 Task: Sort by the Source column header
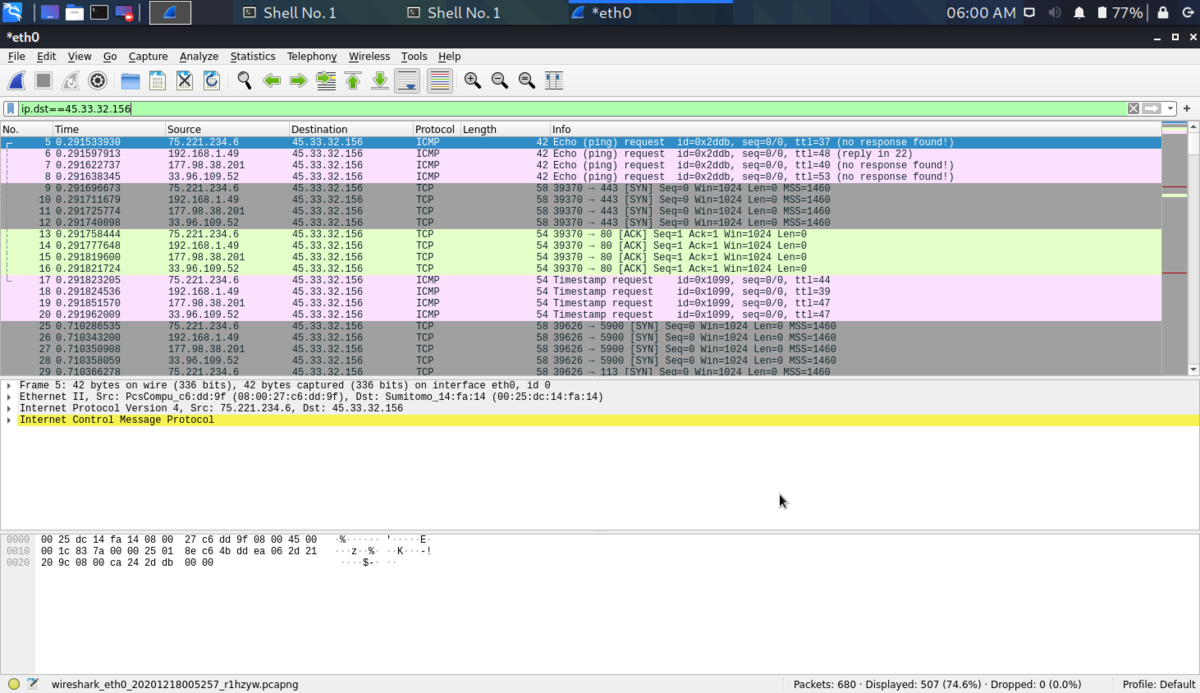pyautogui.click(x=227, y=129)
